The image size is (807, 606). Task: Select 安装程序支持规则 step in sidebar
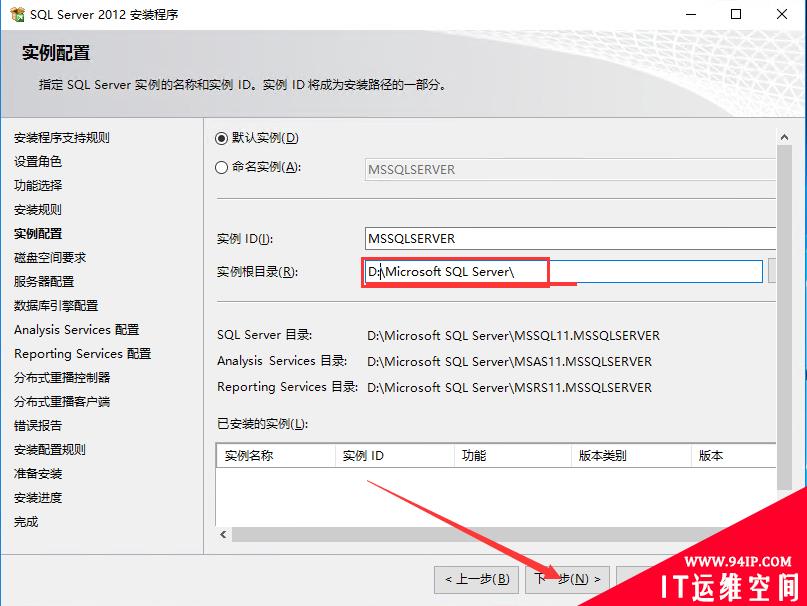pyautogui.click(x=62, y=137)
